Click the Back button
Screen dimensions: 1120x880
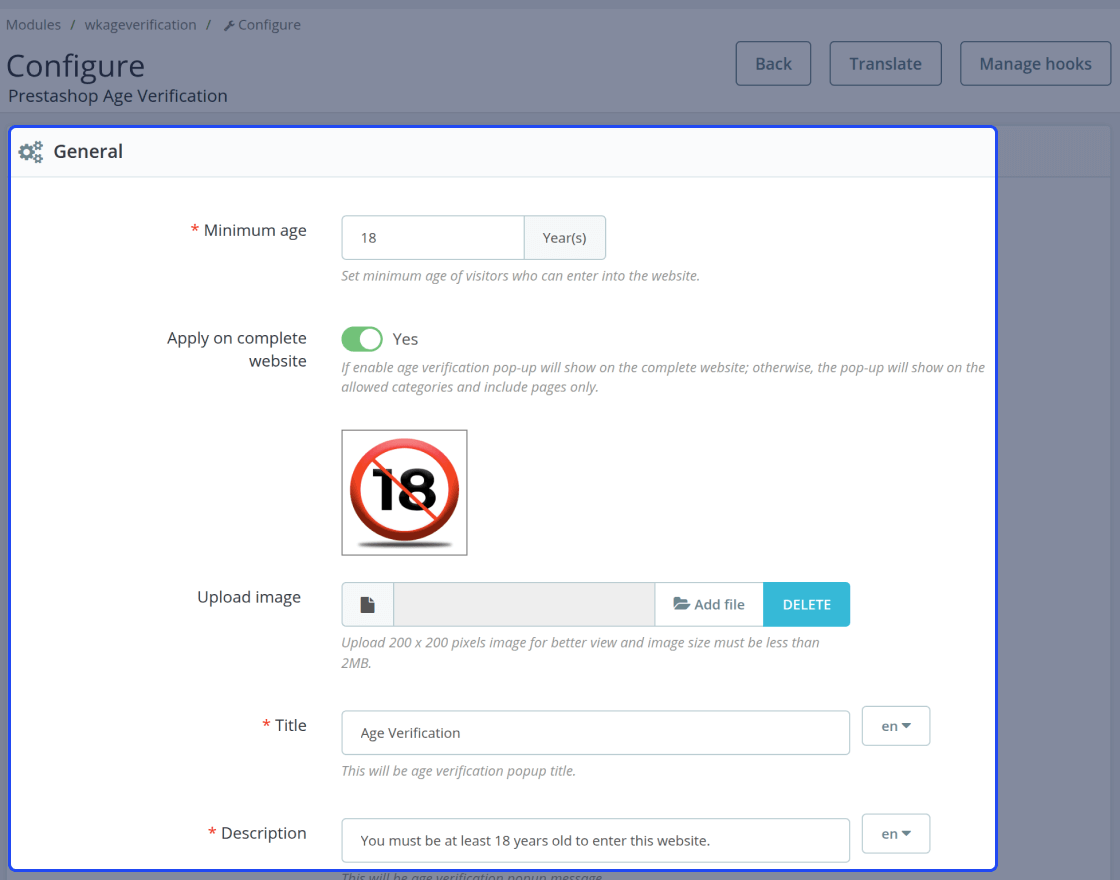[774, 64]
